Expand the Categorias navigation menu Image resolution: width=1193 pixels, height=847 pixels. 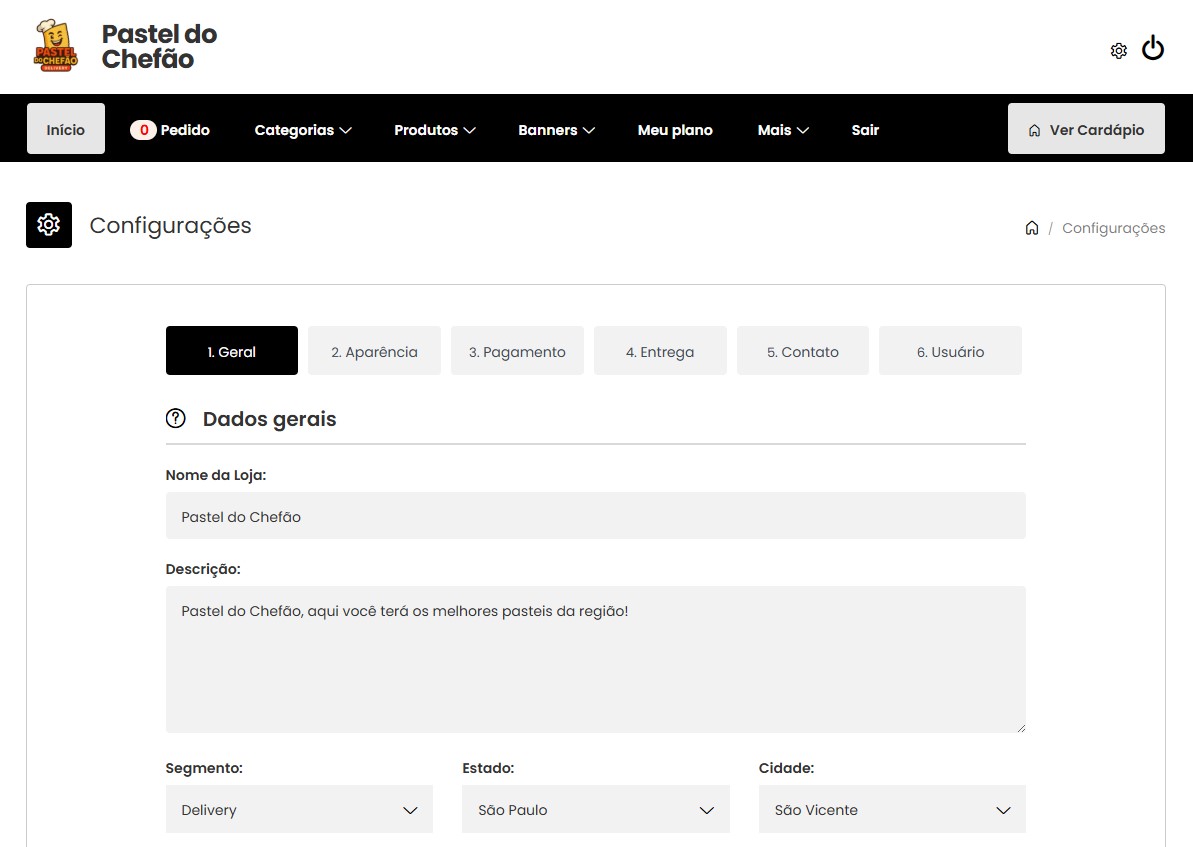302,130
